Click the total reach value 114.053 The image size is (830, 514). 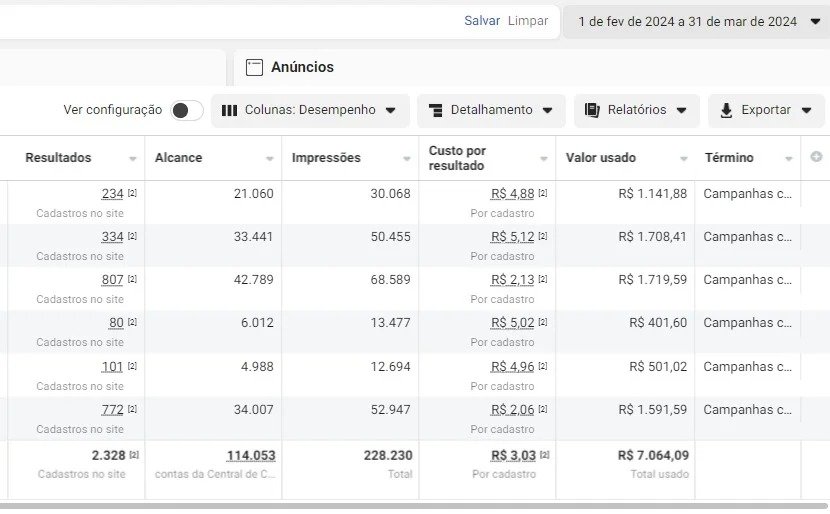tap(250, 456)
